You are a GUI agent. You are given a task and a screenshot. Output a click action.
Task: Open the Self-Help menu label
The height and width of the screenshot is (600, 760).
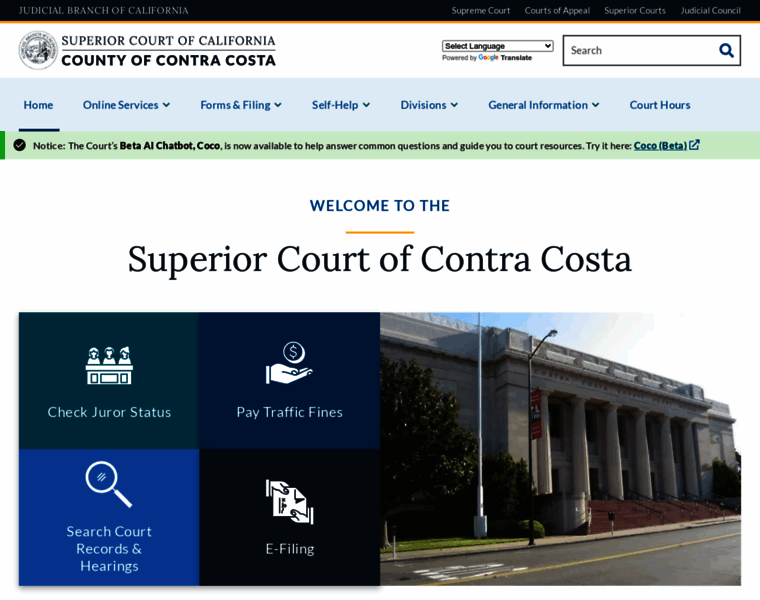(335, 105)
